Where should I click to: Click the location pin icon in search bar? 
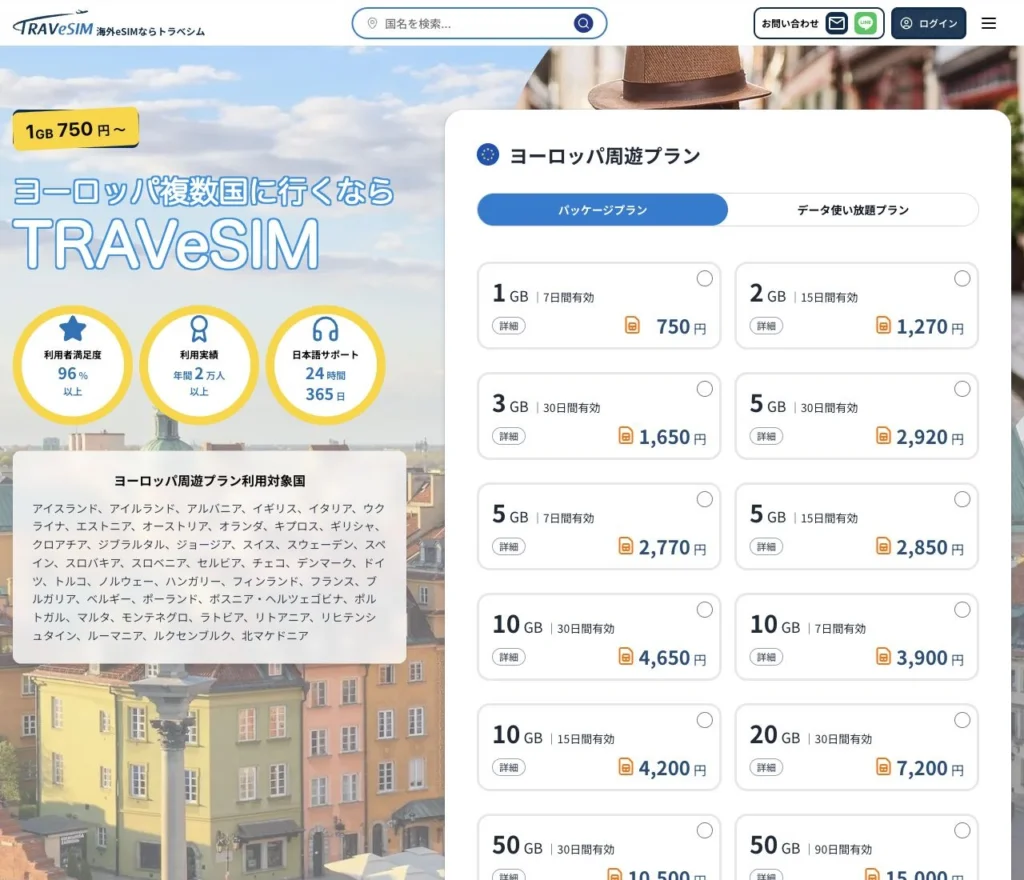(x=372, y=24)
